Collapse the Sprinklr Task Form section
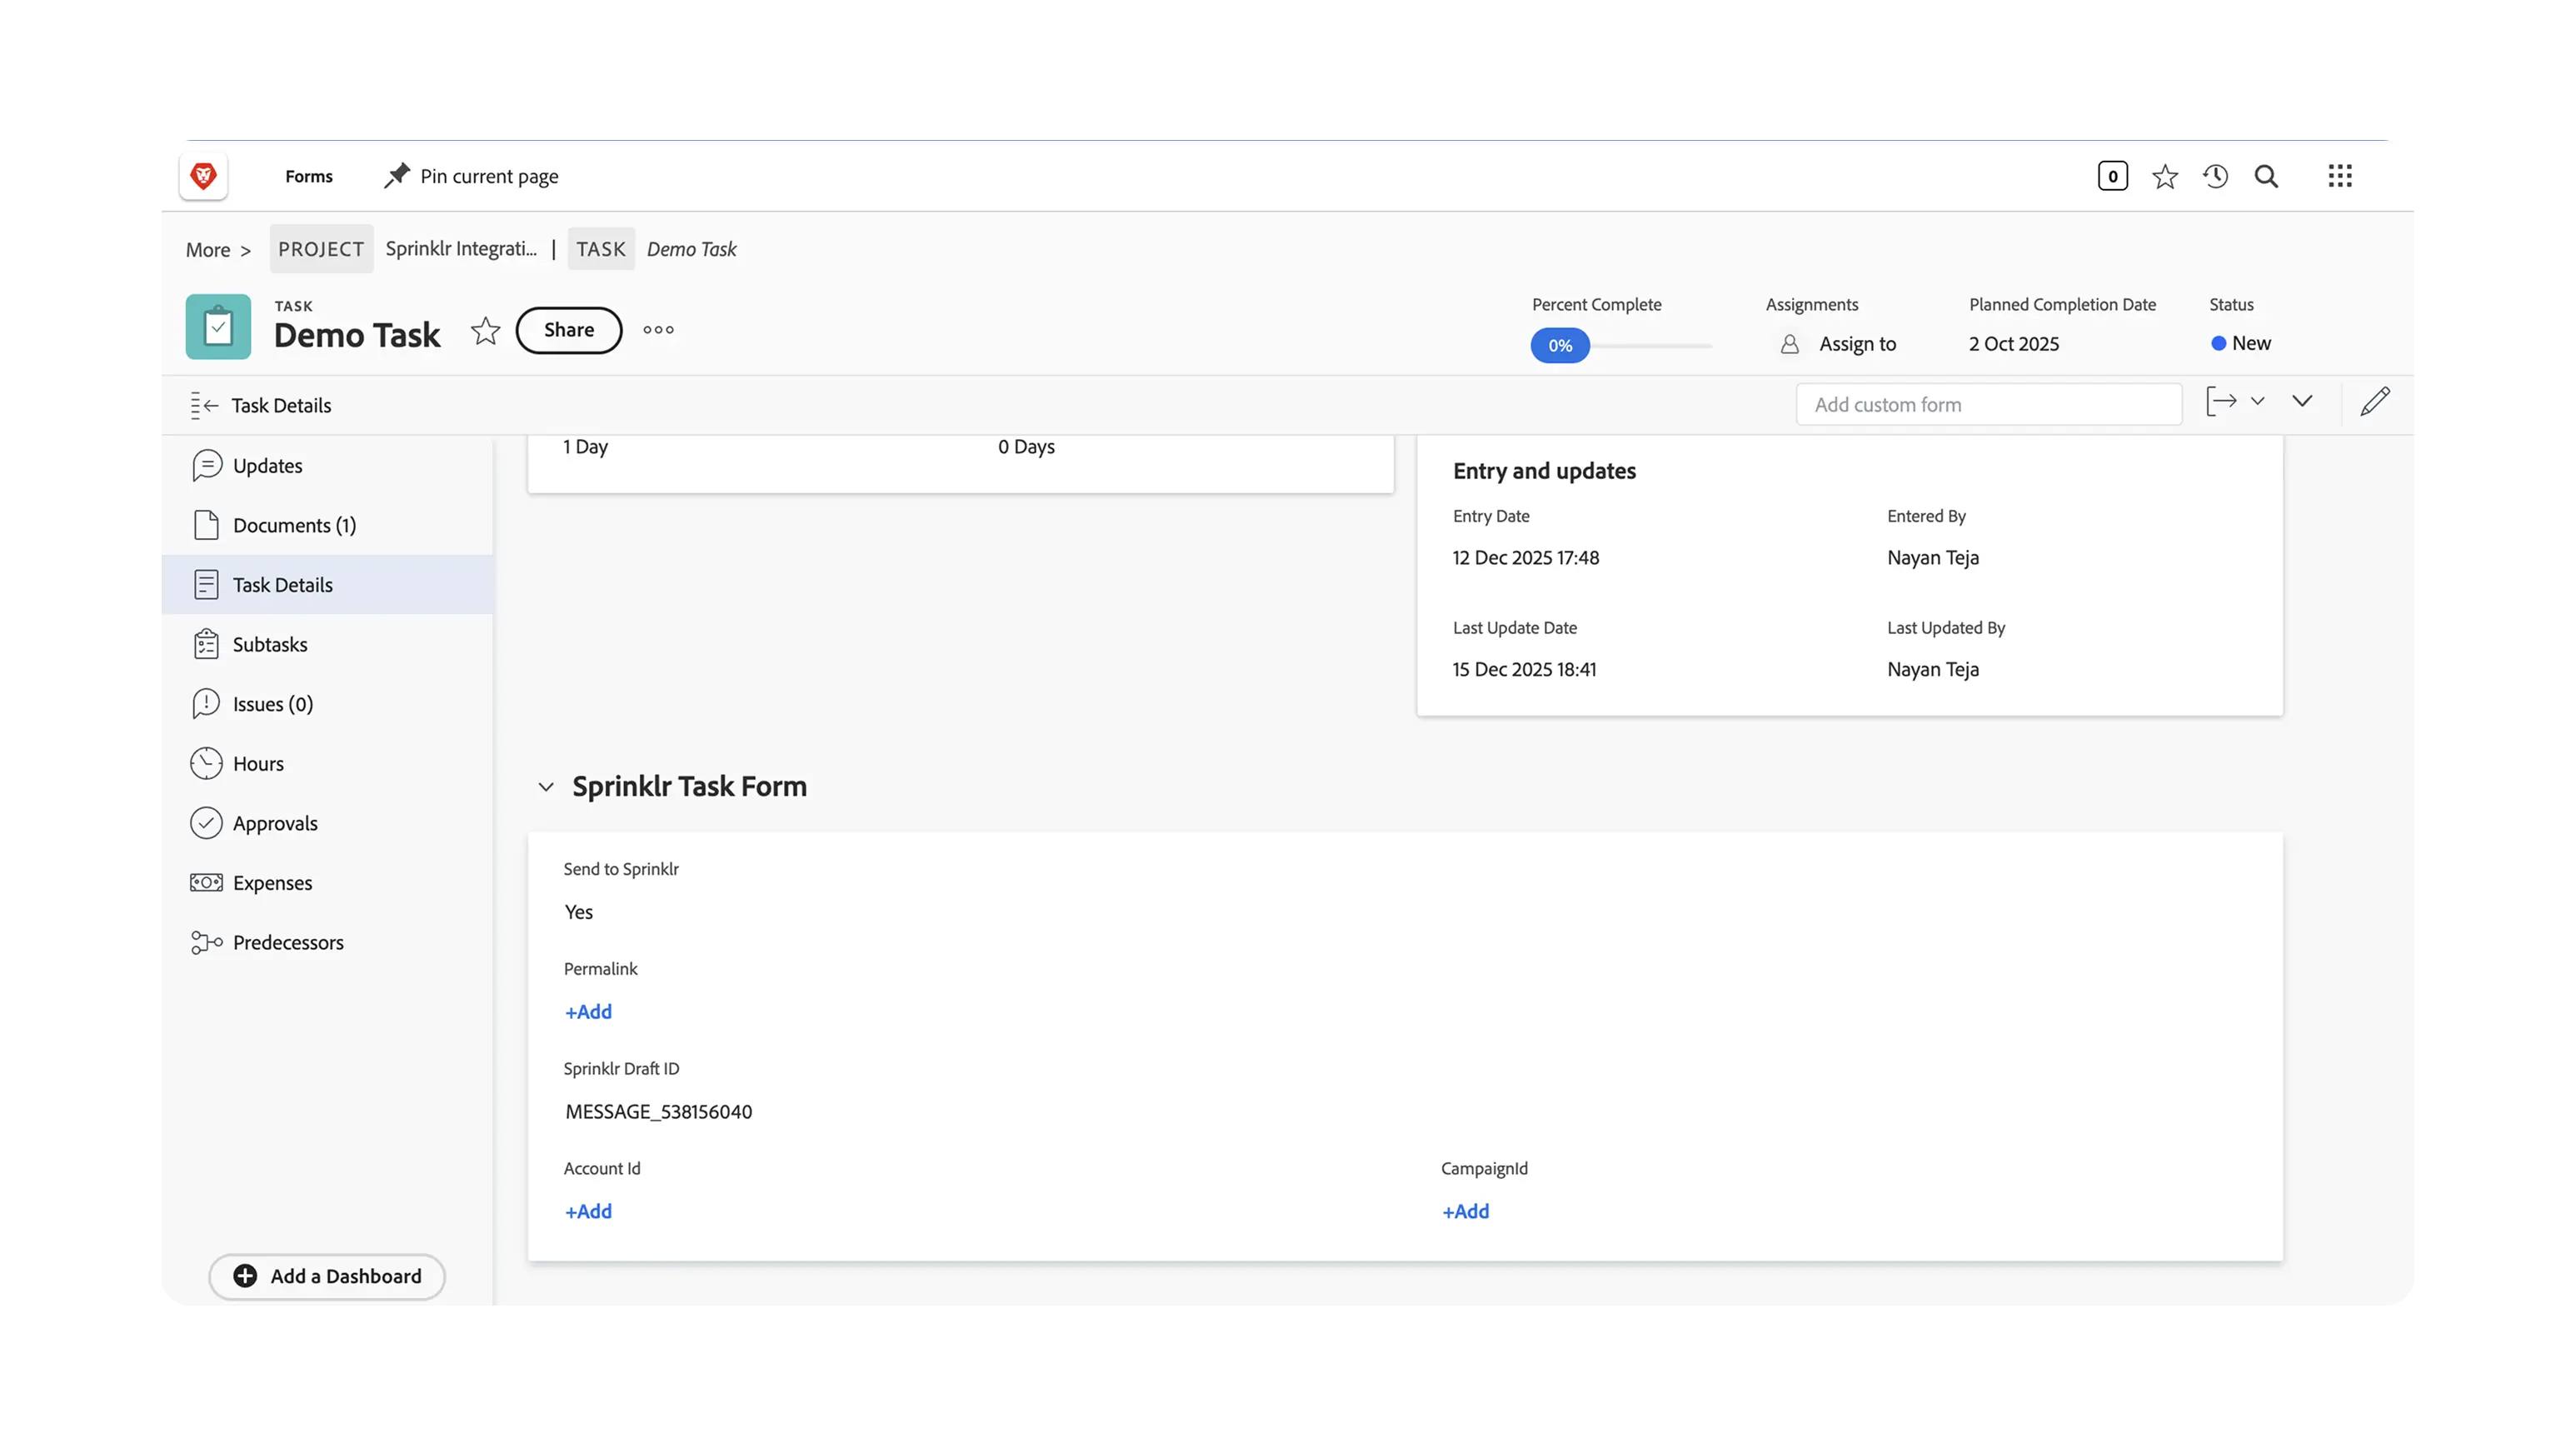 pyautogui.click(x=546, y=787)
